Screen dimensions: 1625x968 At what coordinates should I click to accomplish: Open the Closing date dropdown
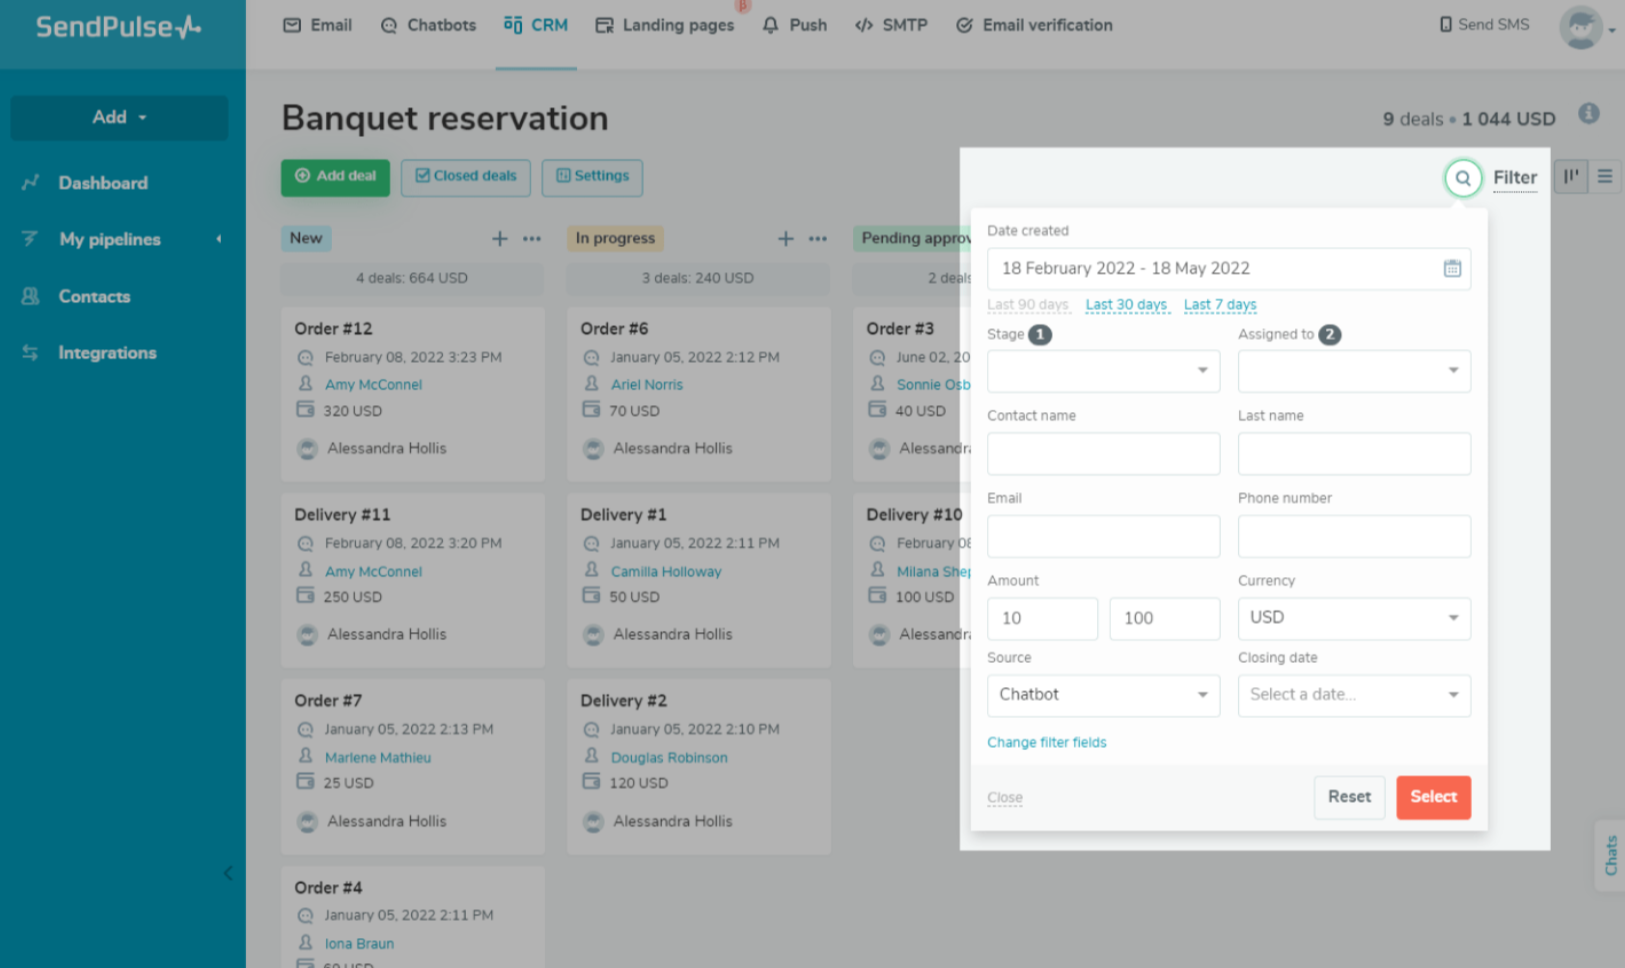point(1354,695)
